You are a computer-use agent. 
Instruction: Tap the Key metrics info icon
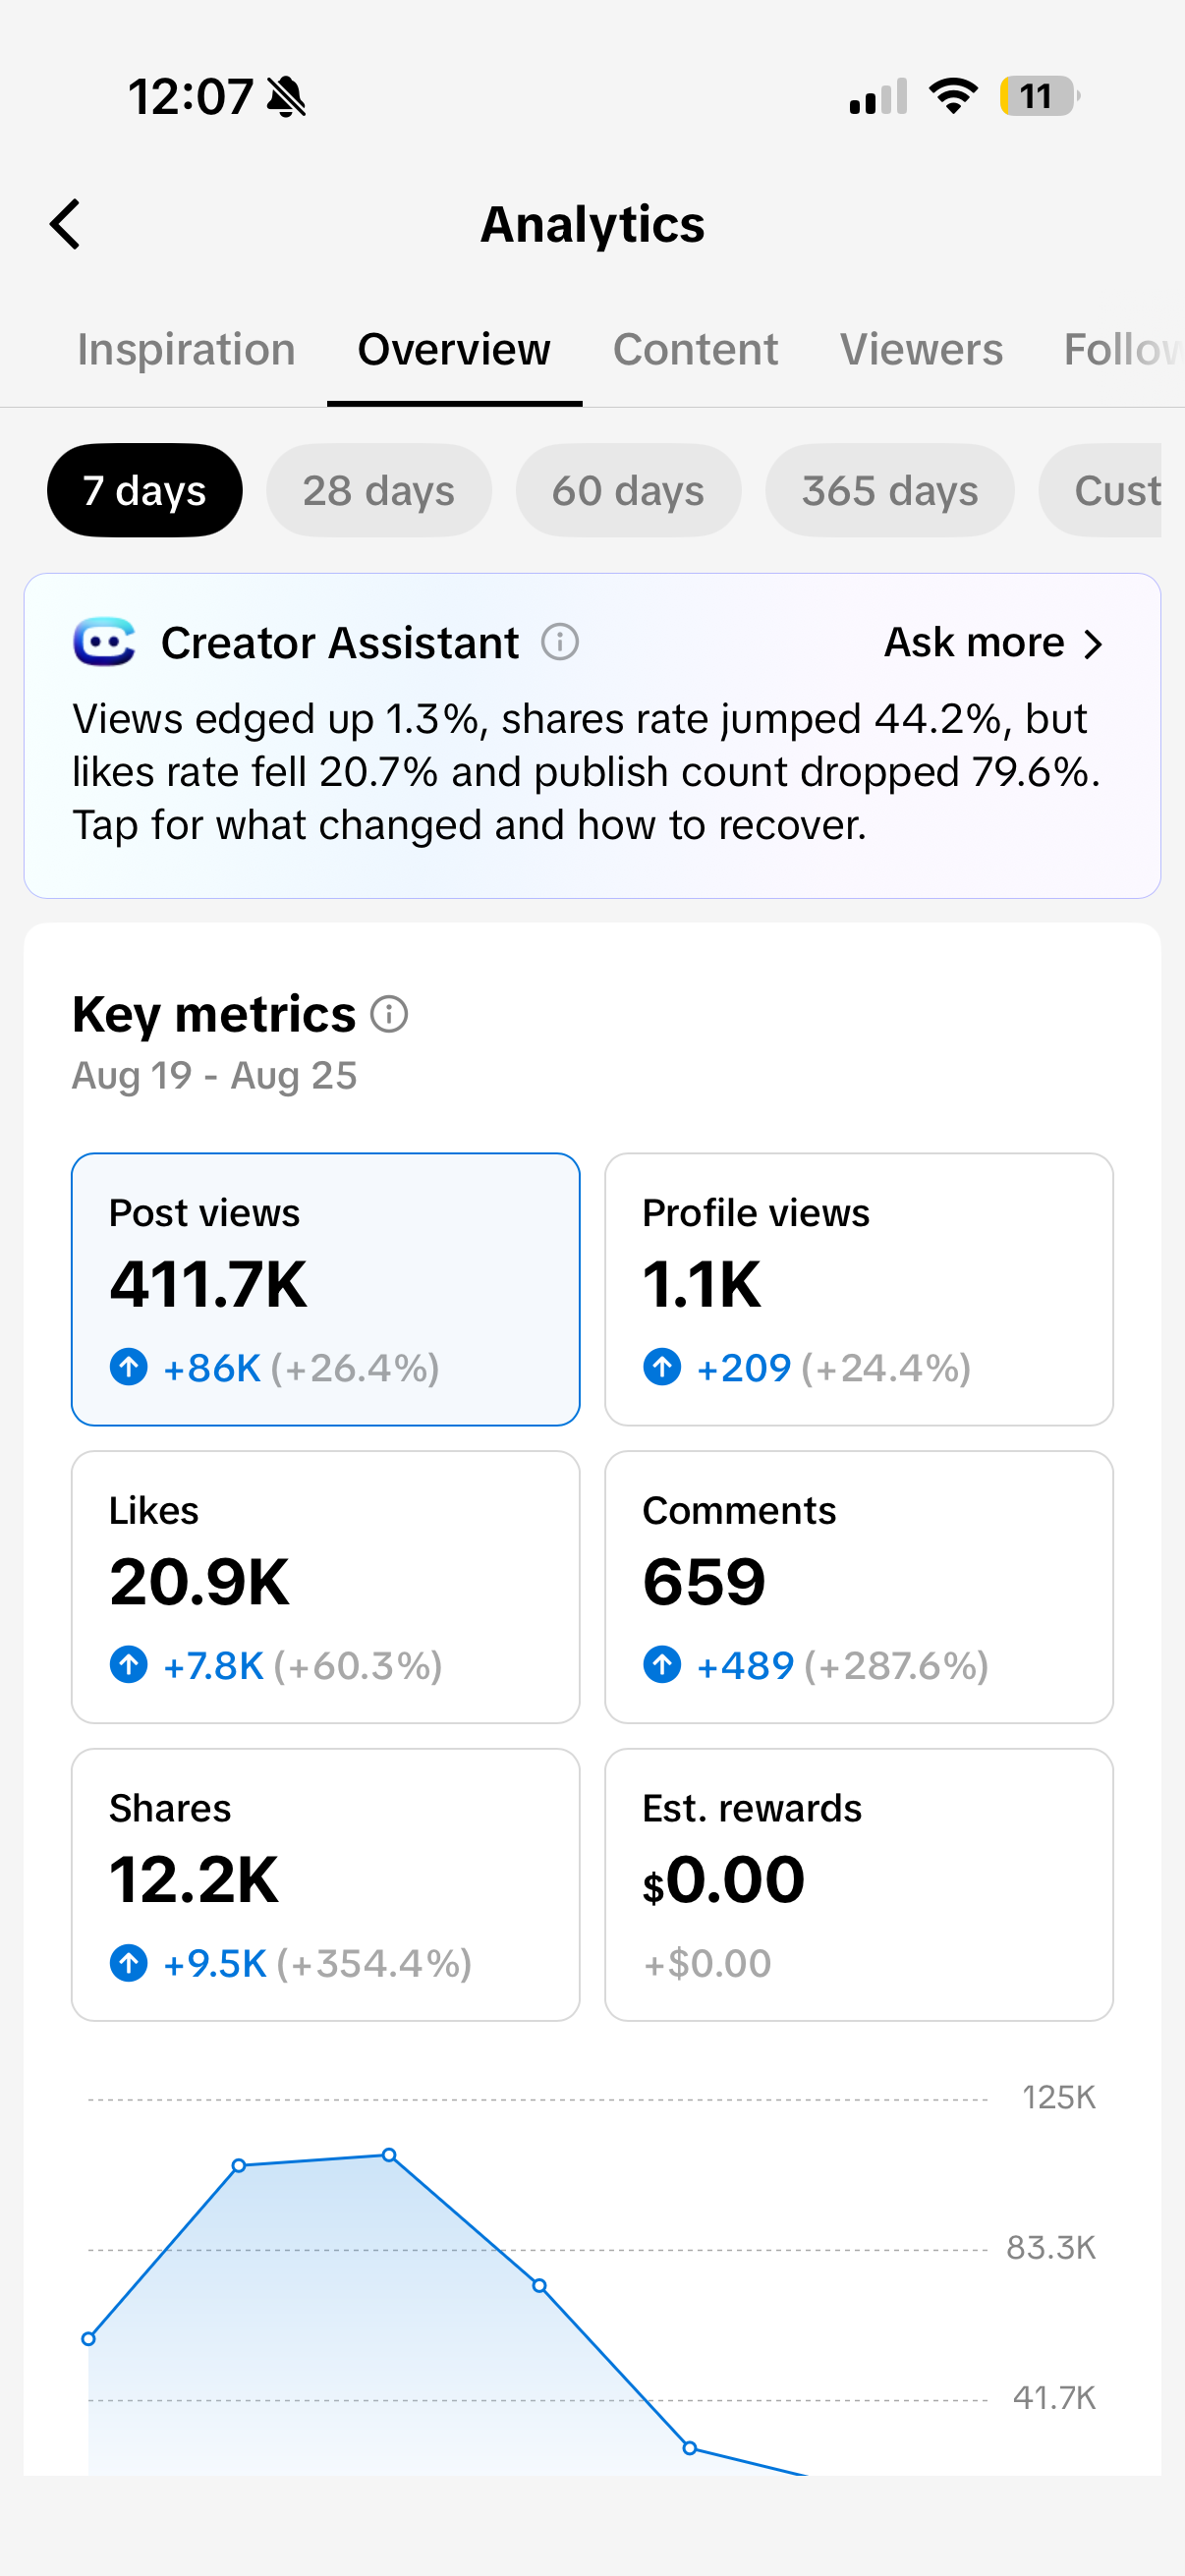[x=389, y=1014]
